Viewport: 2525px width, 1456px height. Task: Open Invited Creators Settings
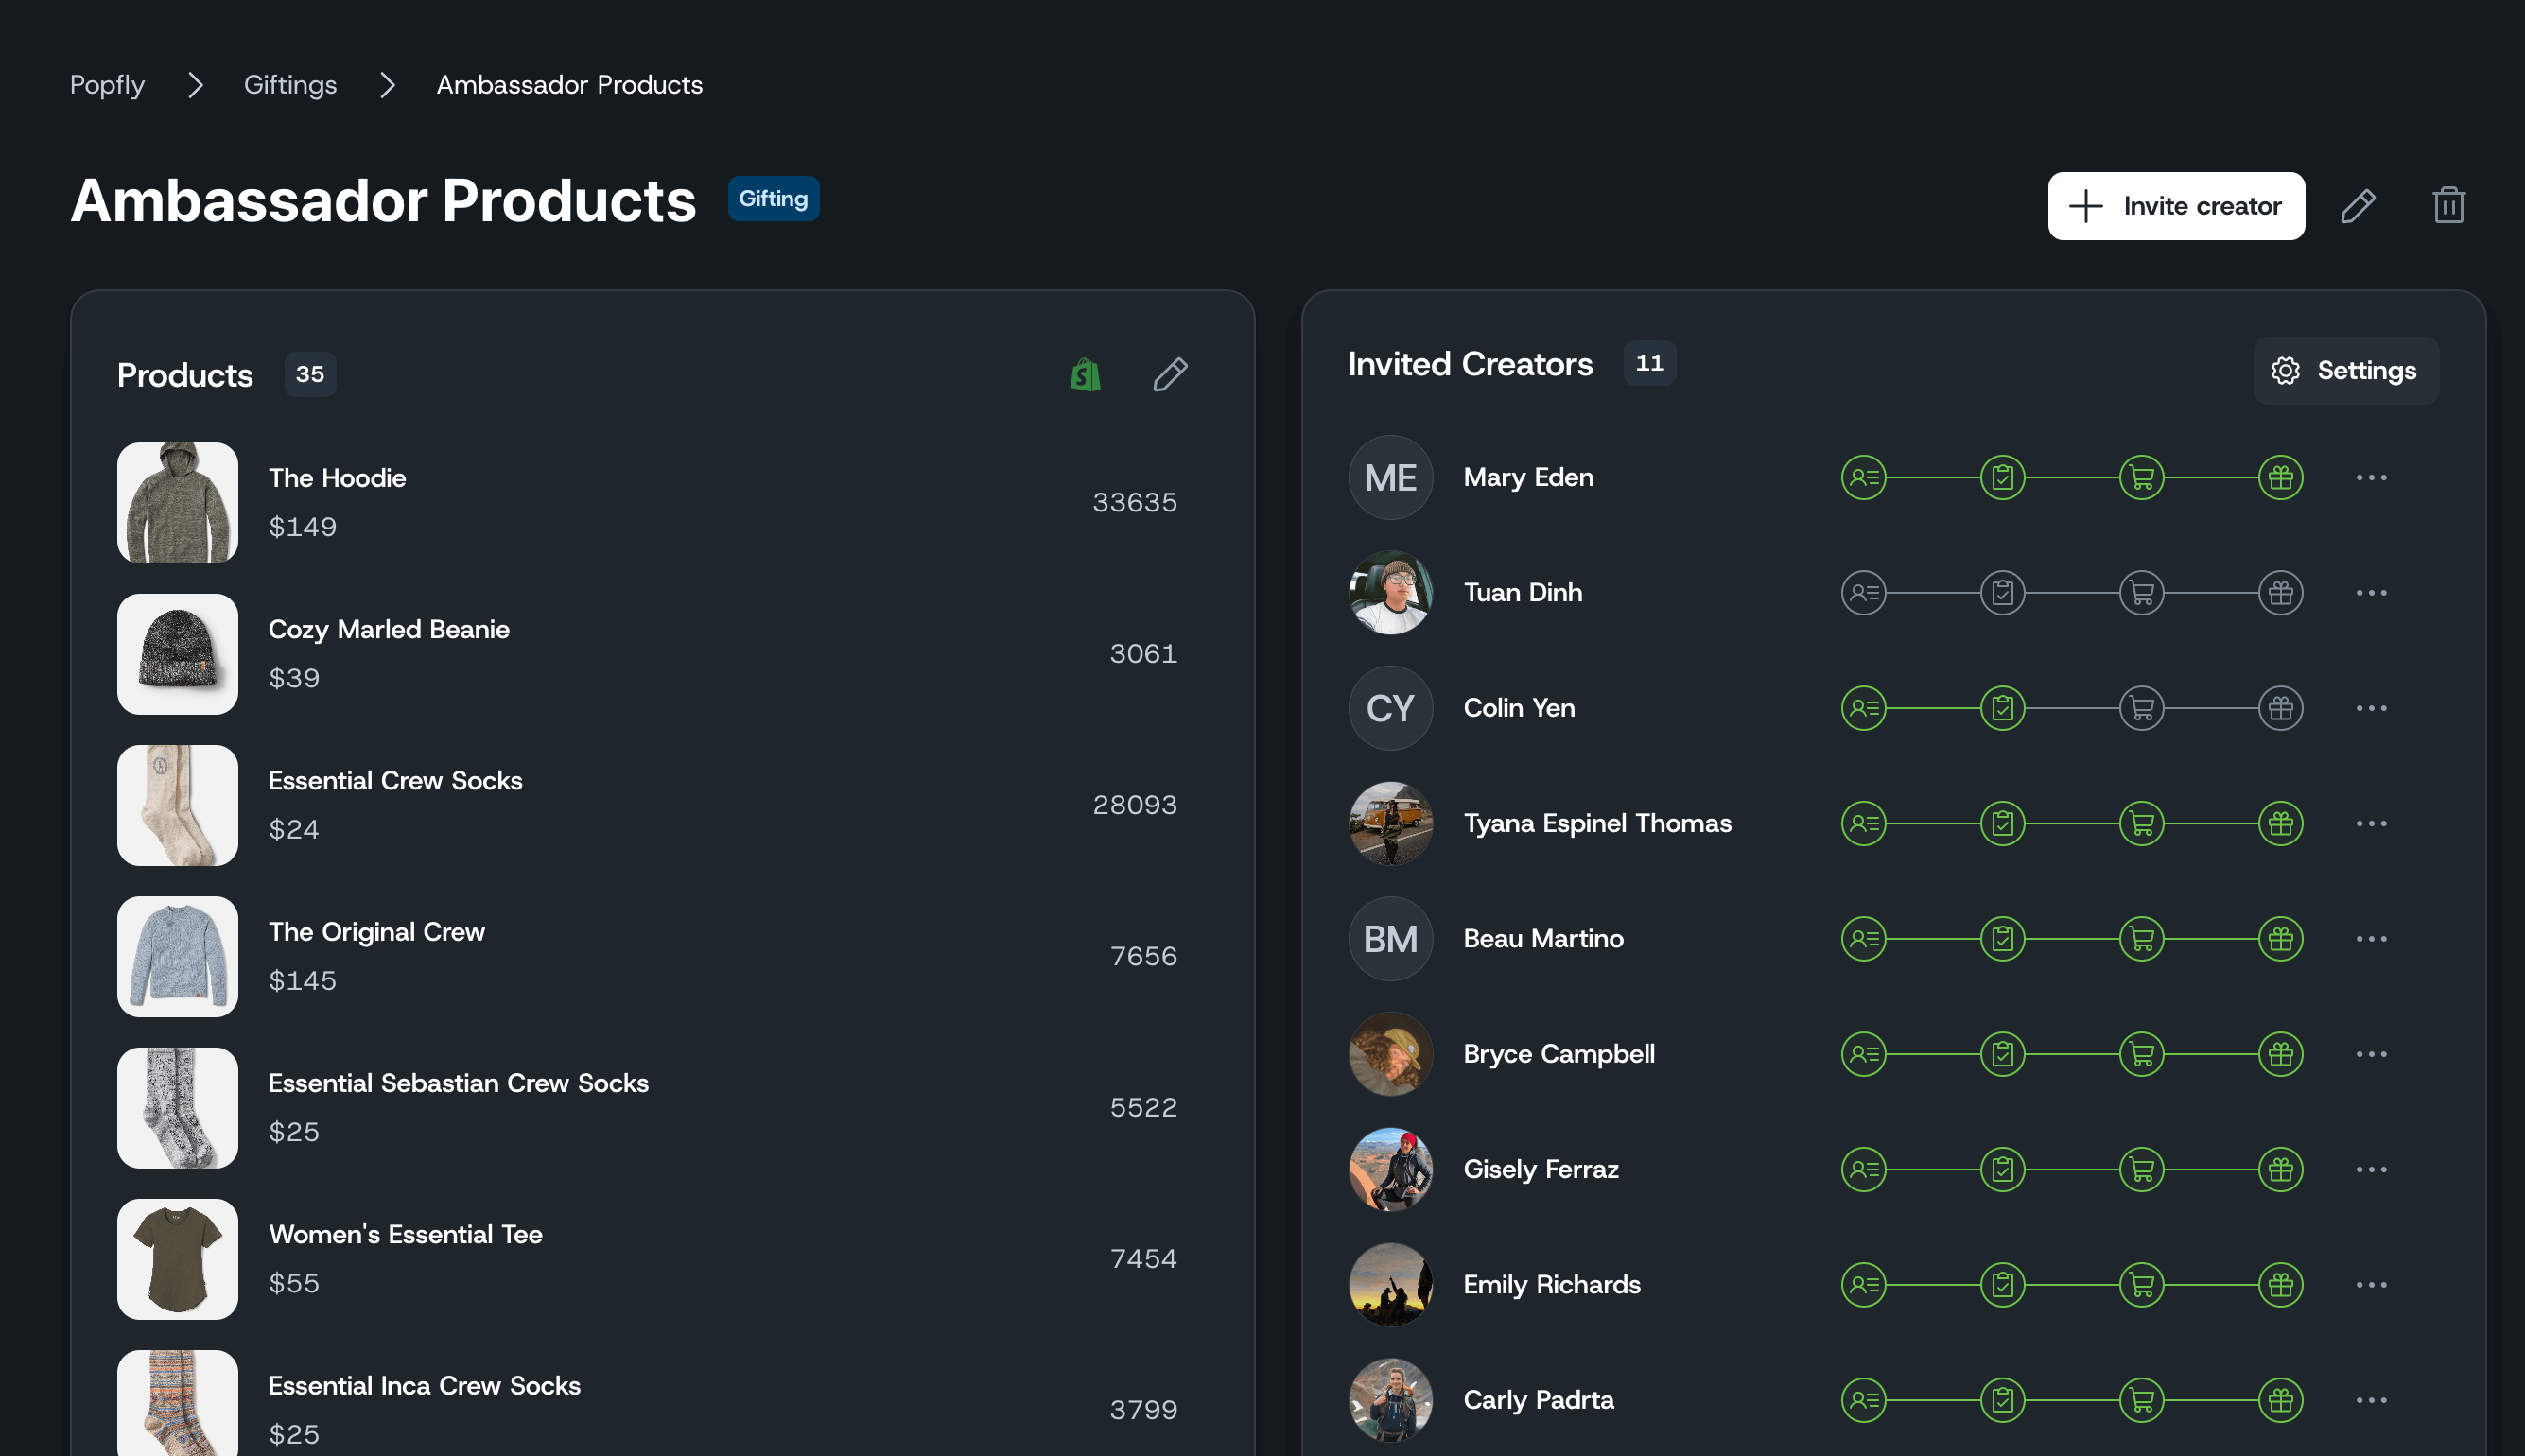(2345, 371)
